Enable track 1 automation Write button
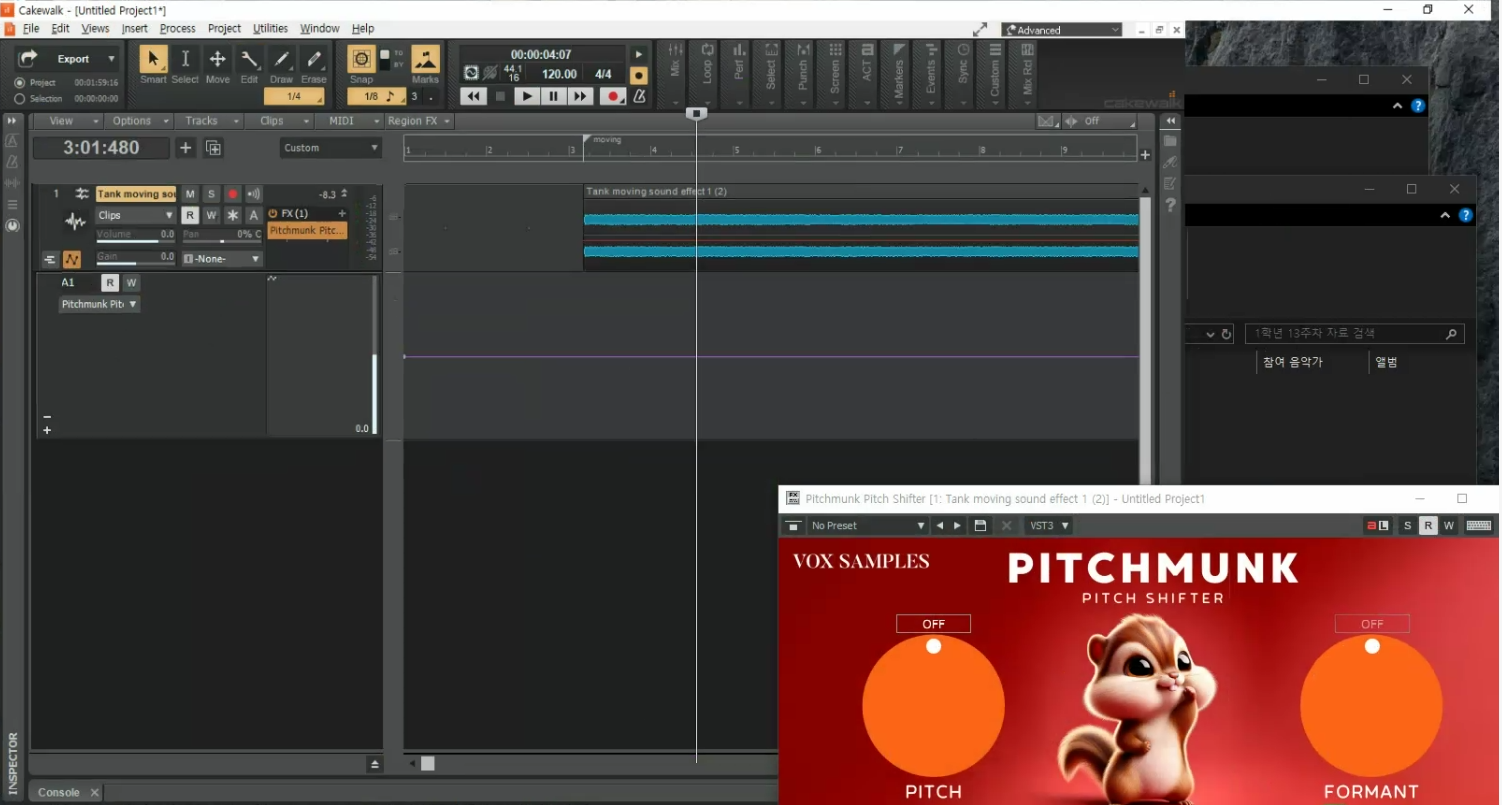 pyautogui.click(x=211, y=215)
